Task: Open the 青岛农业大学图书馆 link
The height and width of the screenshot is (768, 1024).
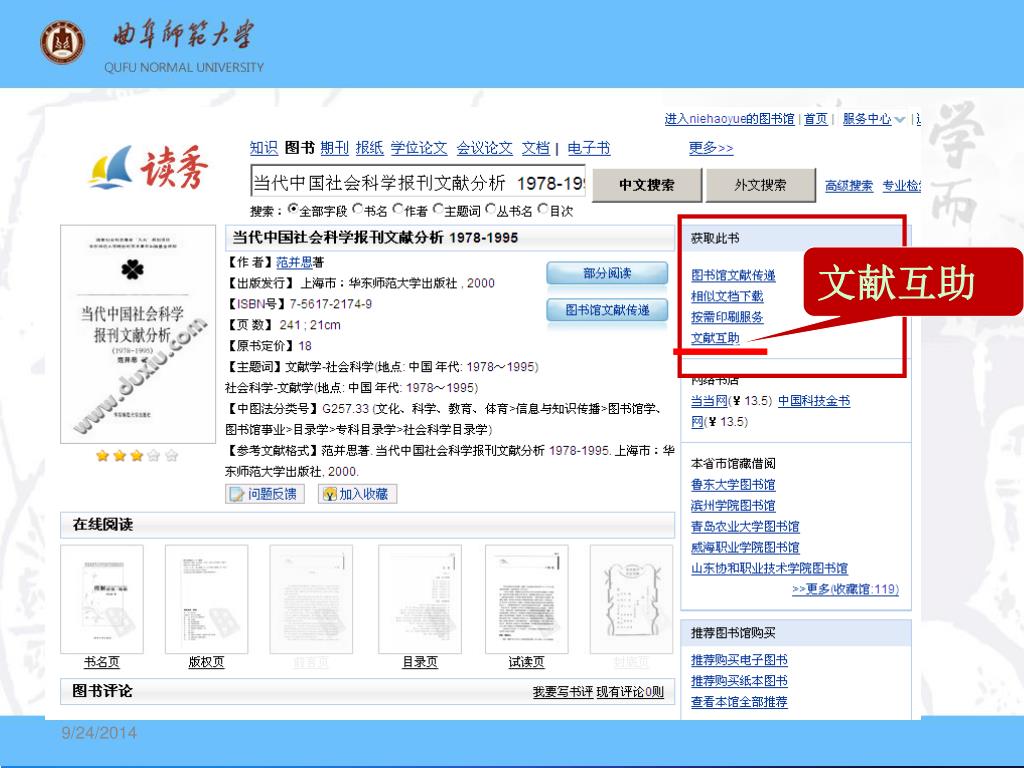Action: (x=745, y=526)
